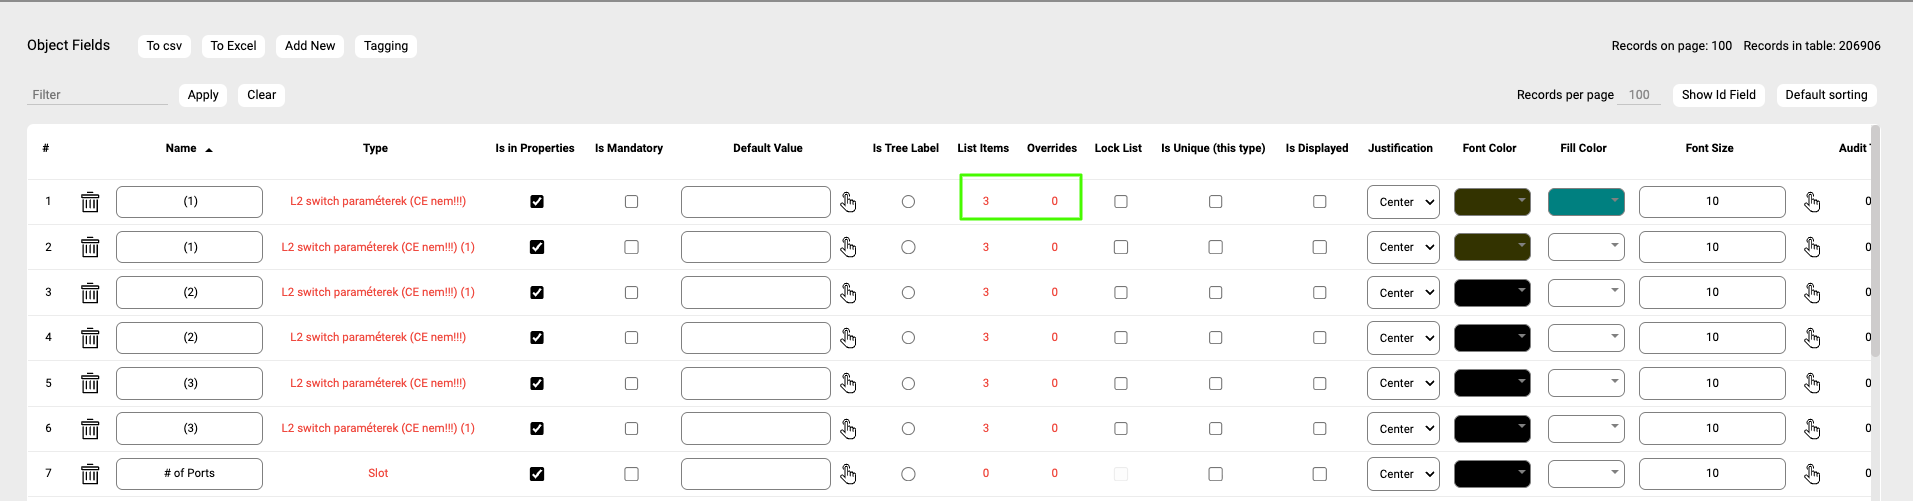Open the Justification dropdown in row 1
The image size is (1913, 501).
click(x=1403, y=202)
